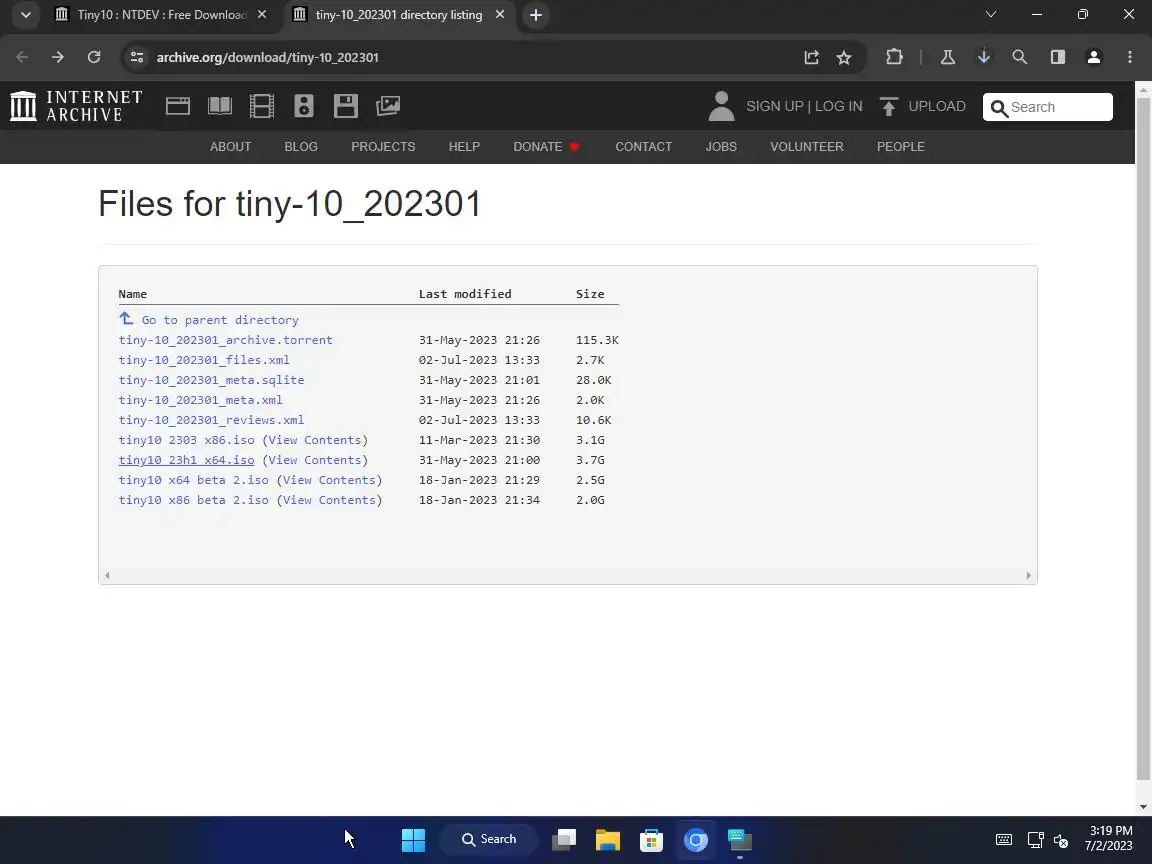Open the Texts book icon
Viewport: 1152px width, 864px height.
220,106
